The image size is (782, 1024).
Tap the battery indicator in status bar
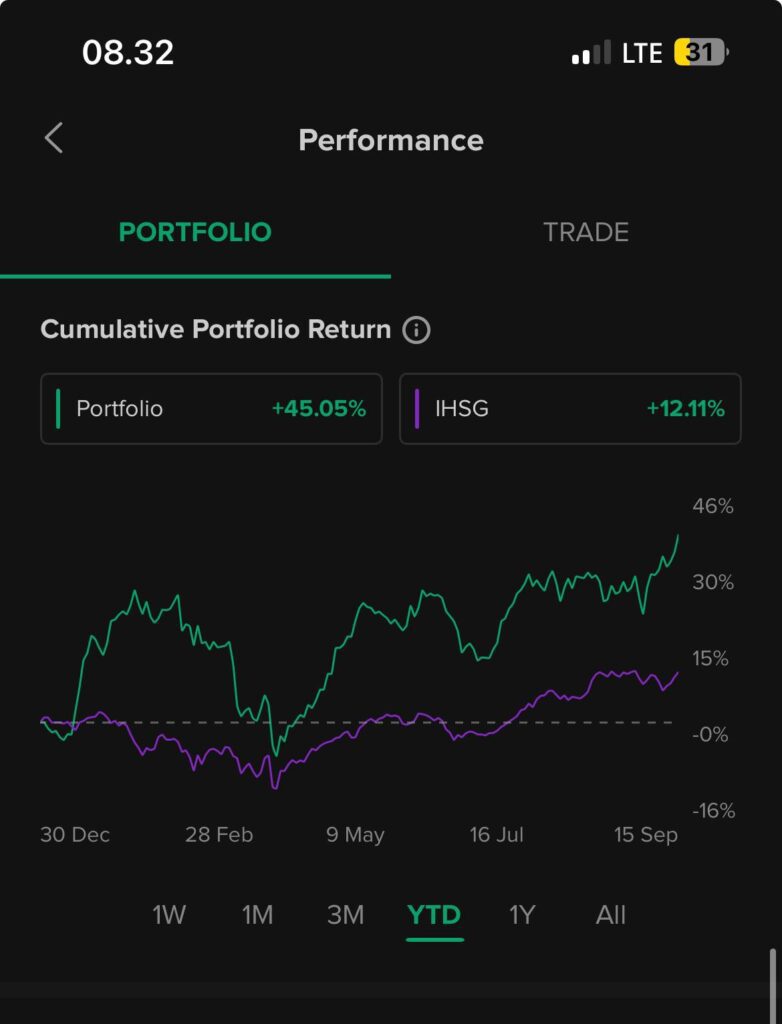click(x=702, y=53)
